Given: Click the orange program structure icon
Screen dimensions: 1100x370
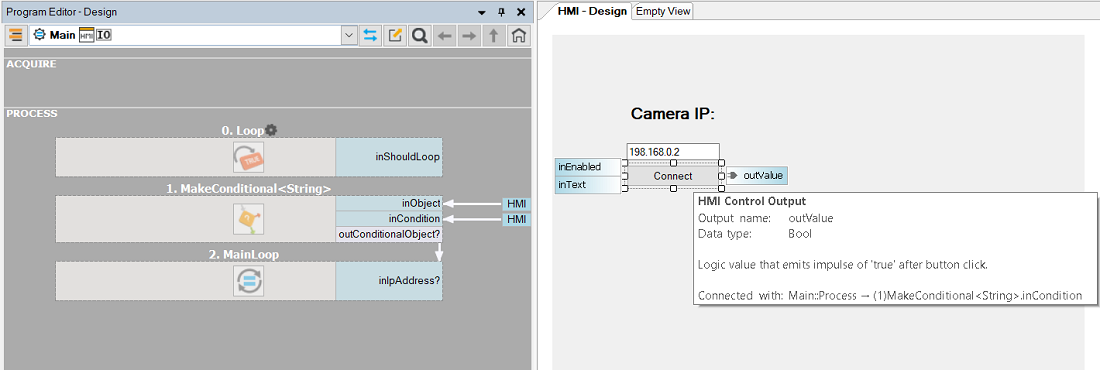Looking at the screenshot, I should click(15, 36).
